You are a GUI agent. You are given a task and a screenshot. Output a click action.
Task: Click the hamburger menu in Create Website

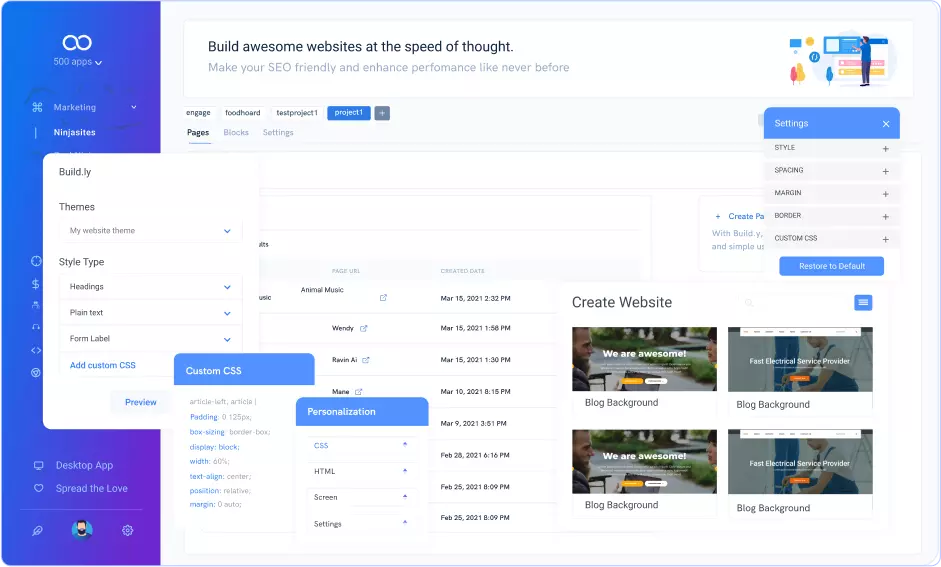pos(863,302)
